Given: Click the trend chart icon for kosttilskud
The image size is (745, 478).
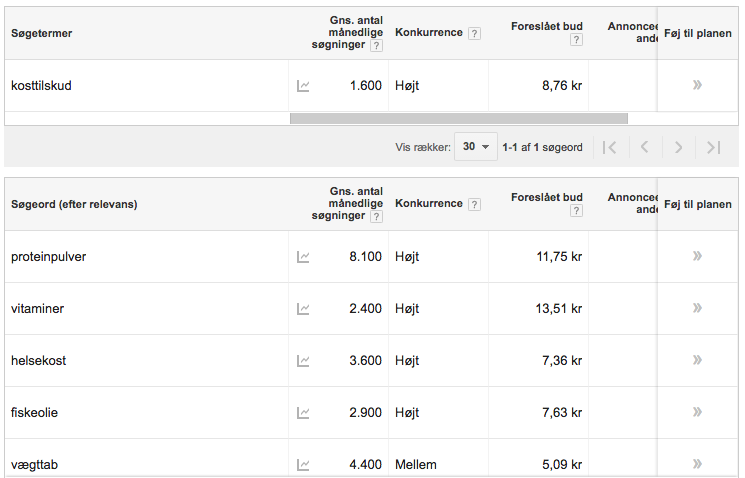Looking at the screenshot, I should [x=303, y=86].
